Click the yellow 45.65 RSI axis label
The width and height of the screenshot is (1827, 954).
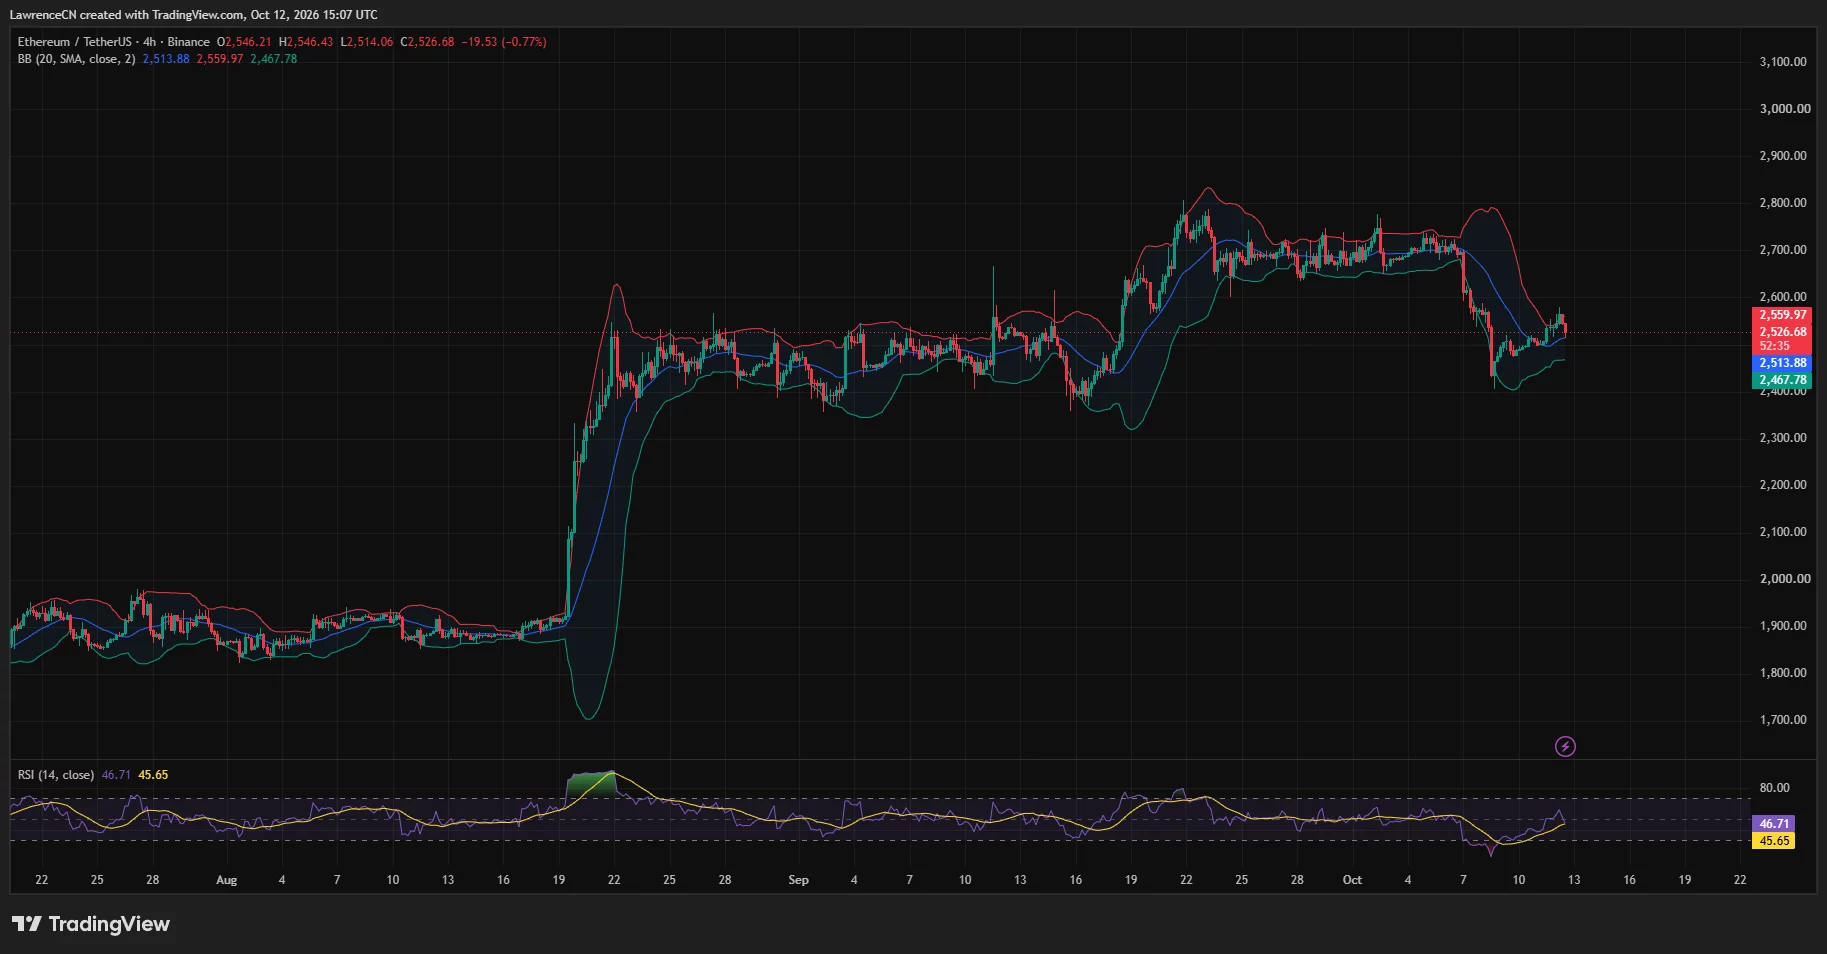(x=1774, y=841)
